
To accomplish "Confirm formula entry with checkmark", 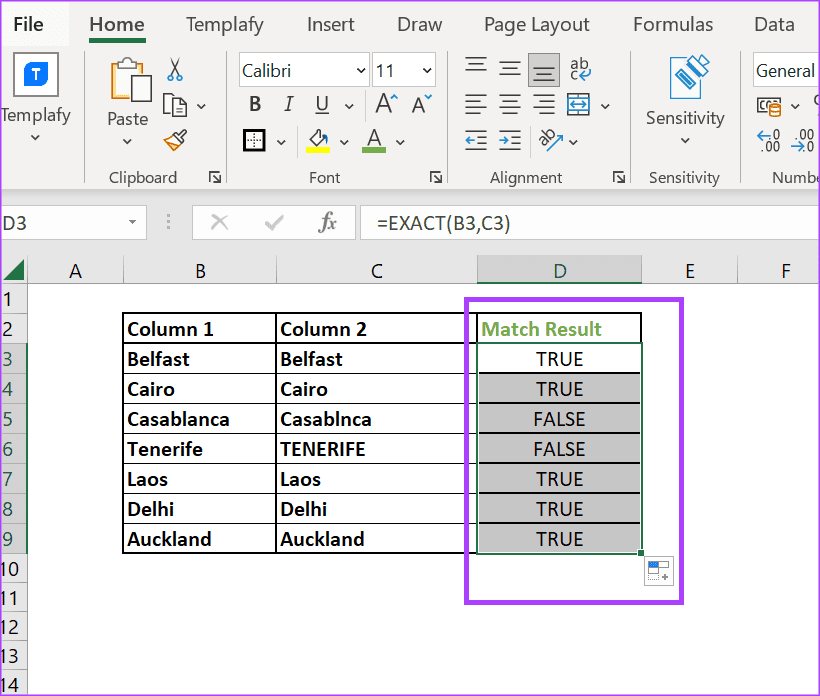I will [x=274, y=223].
